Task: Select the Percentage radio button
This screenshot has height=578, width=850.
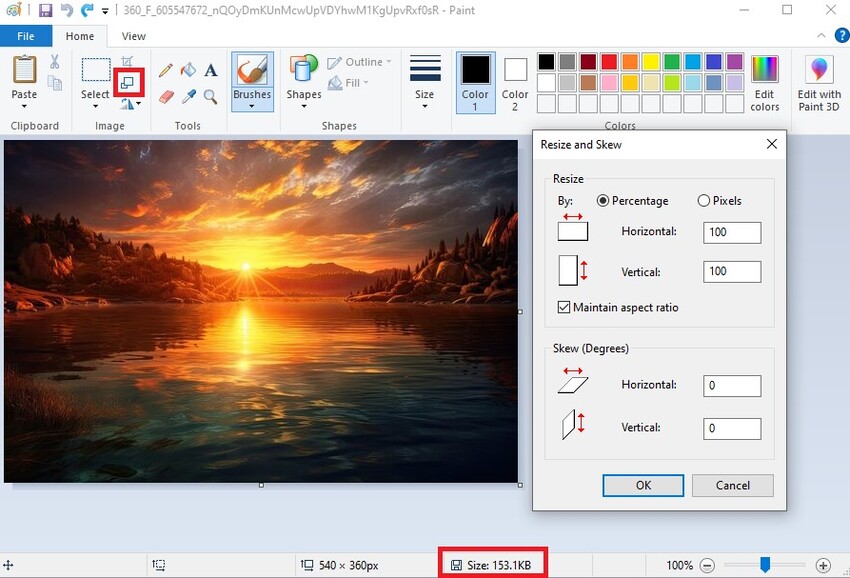Action: click(x=602, y=201)
